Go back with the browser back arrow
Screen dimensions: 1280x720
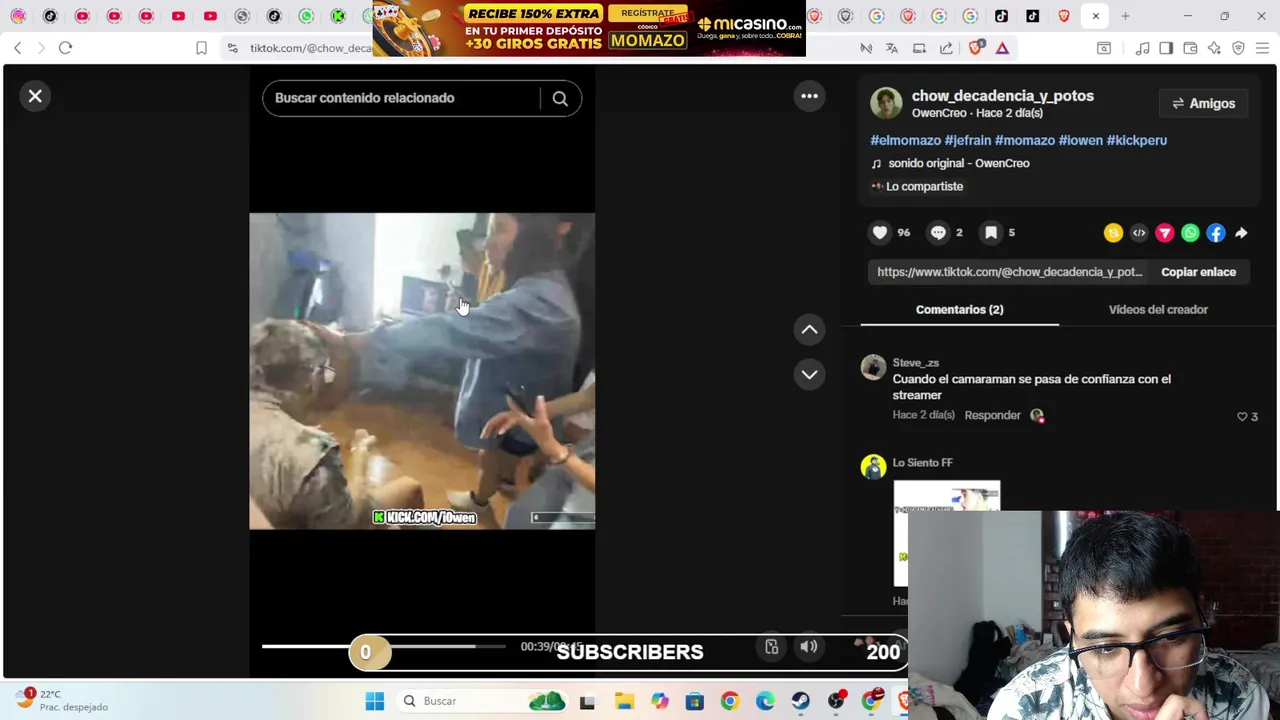coord(18,48)
